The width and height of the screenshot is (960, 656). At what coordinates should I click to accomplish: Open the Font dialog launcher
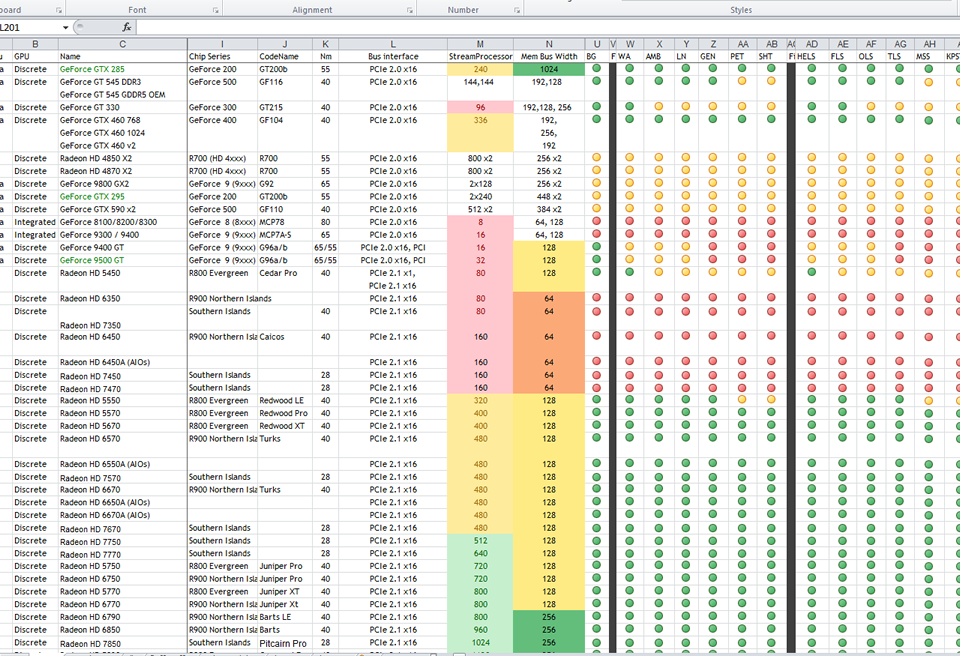click(x=216, y=10)
